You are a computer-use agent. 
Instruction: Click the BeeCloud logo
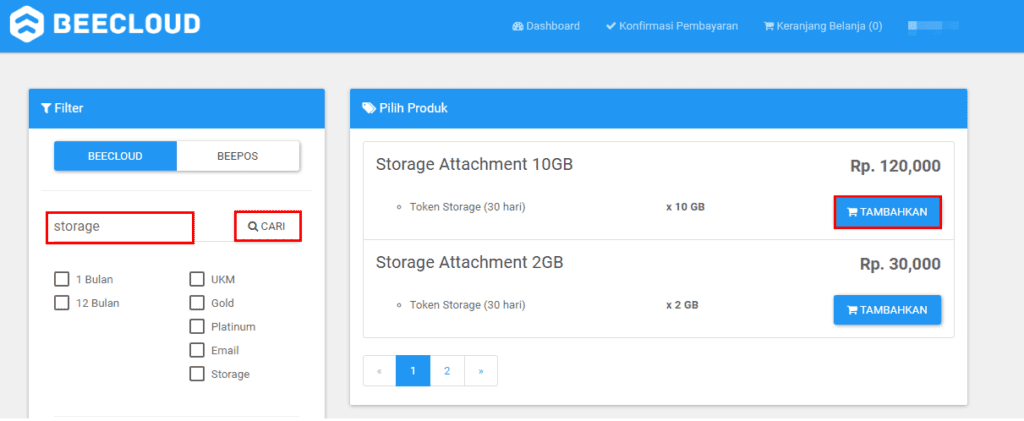tap(105, 24)
